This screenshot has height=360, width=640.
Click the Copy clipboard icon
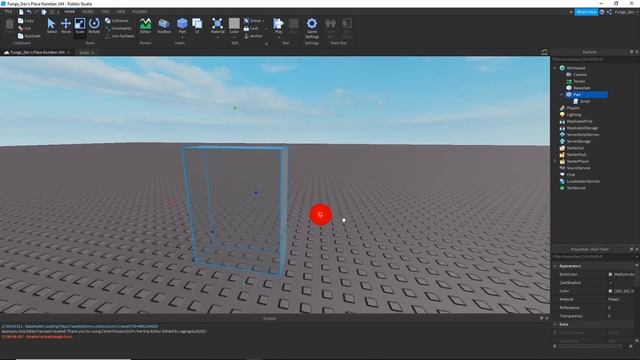(x=21, y=20)
